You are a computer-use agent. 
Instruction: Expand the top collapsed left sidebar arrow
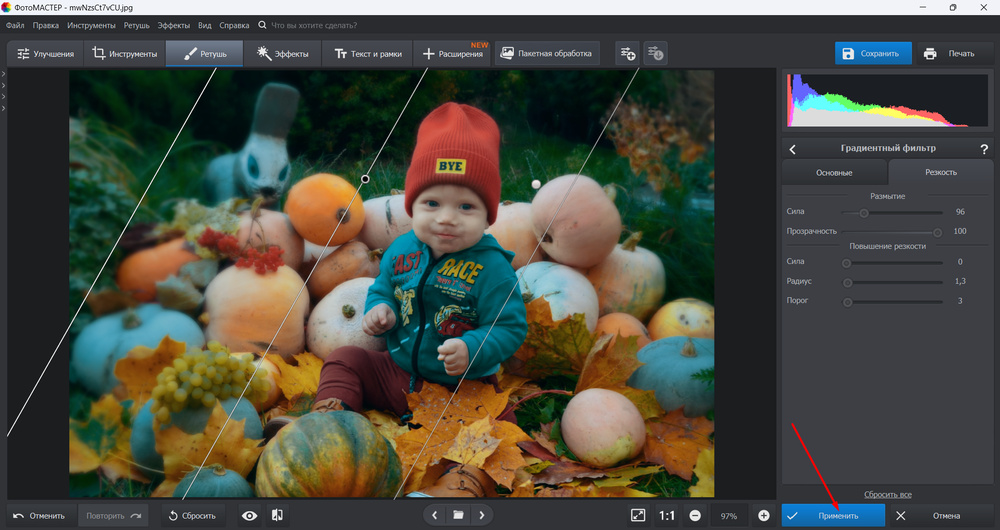(4, 74)
